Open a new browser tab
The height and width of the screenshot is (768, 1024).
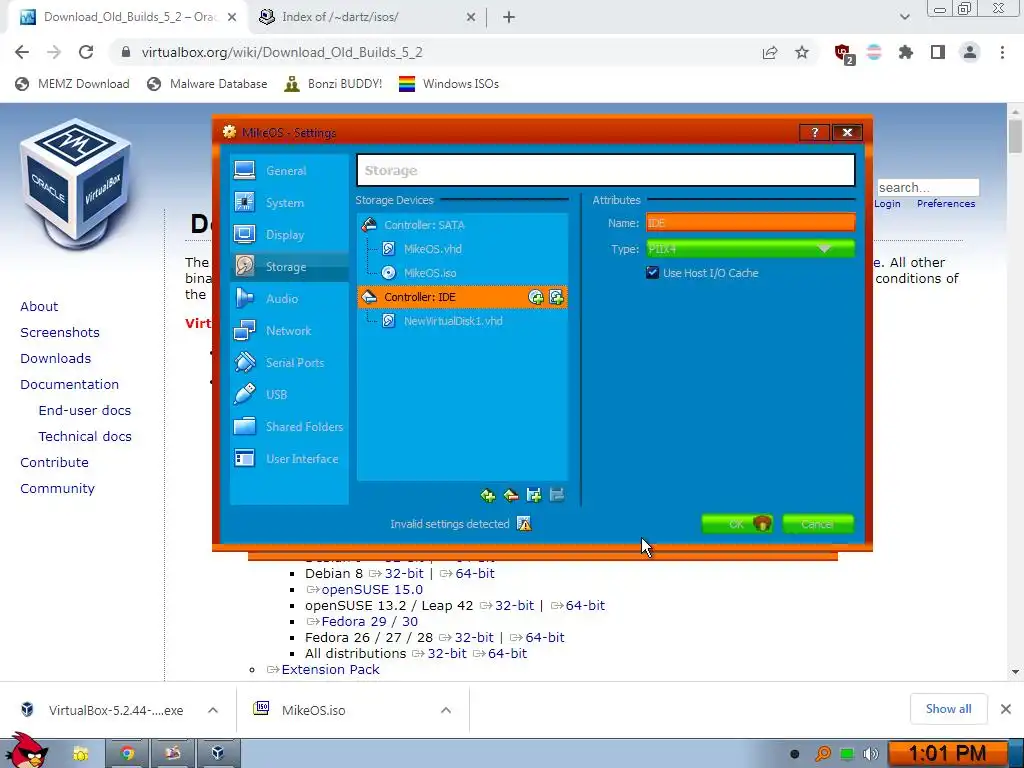[509, 17]
